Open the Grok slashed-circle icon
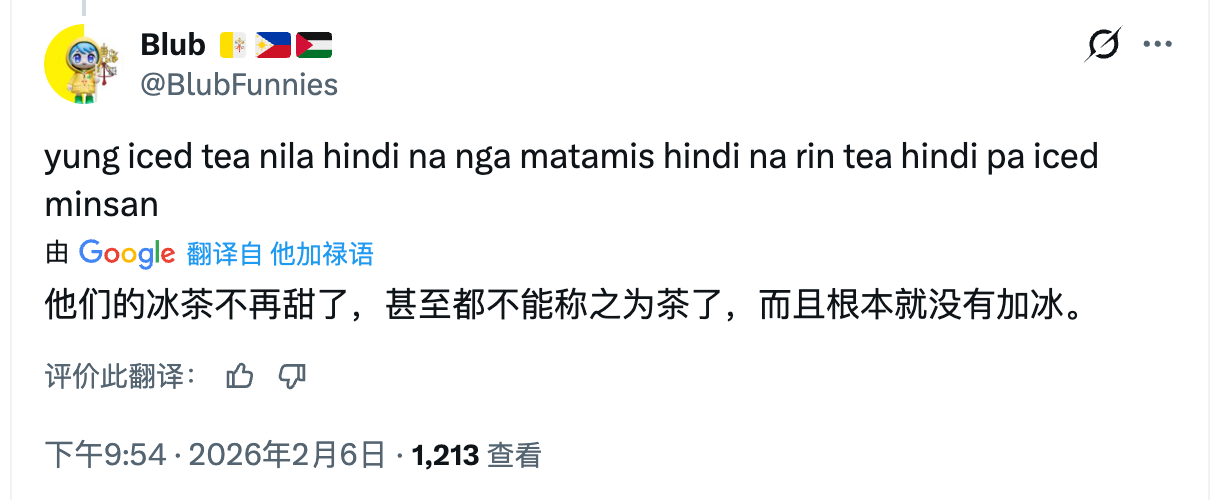The image size is (1232, 500). click(x=1102, y=46)
